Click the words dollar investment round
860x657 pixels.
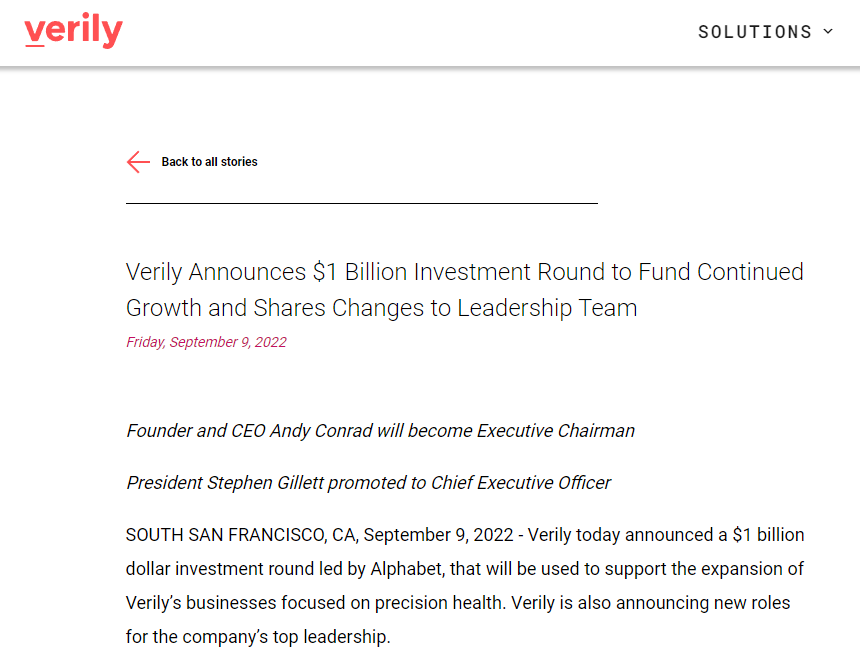point(219,569)
